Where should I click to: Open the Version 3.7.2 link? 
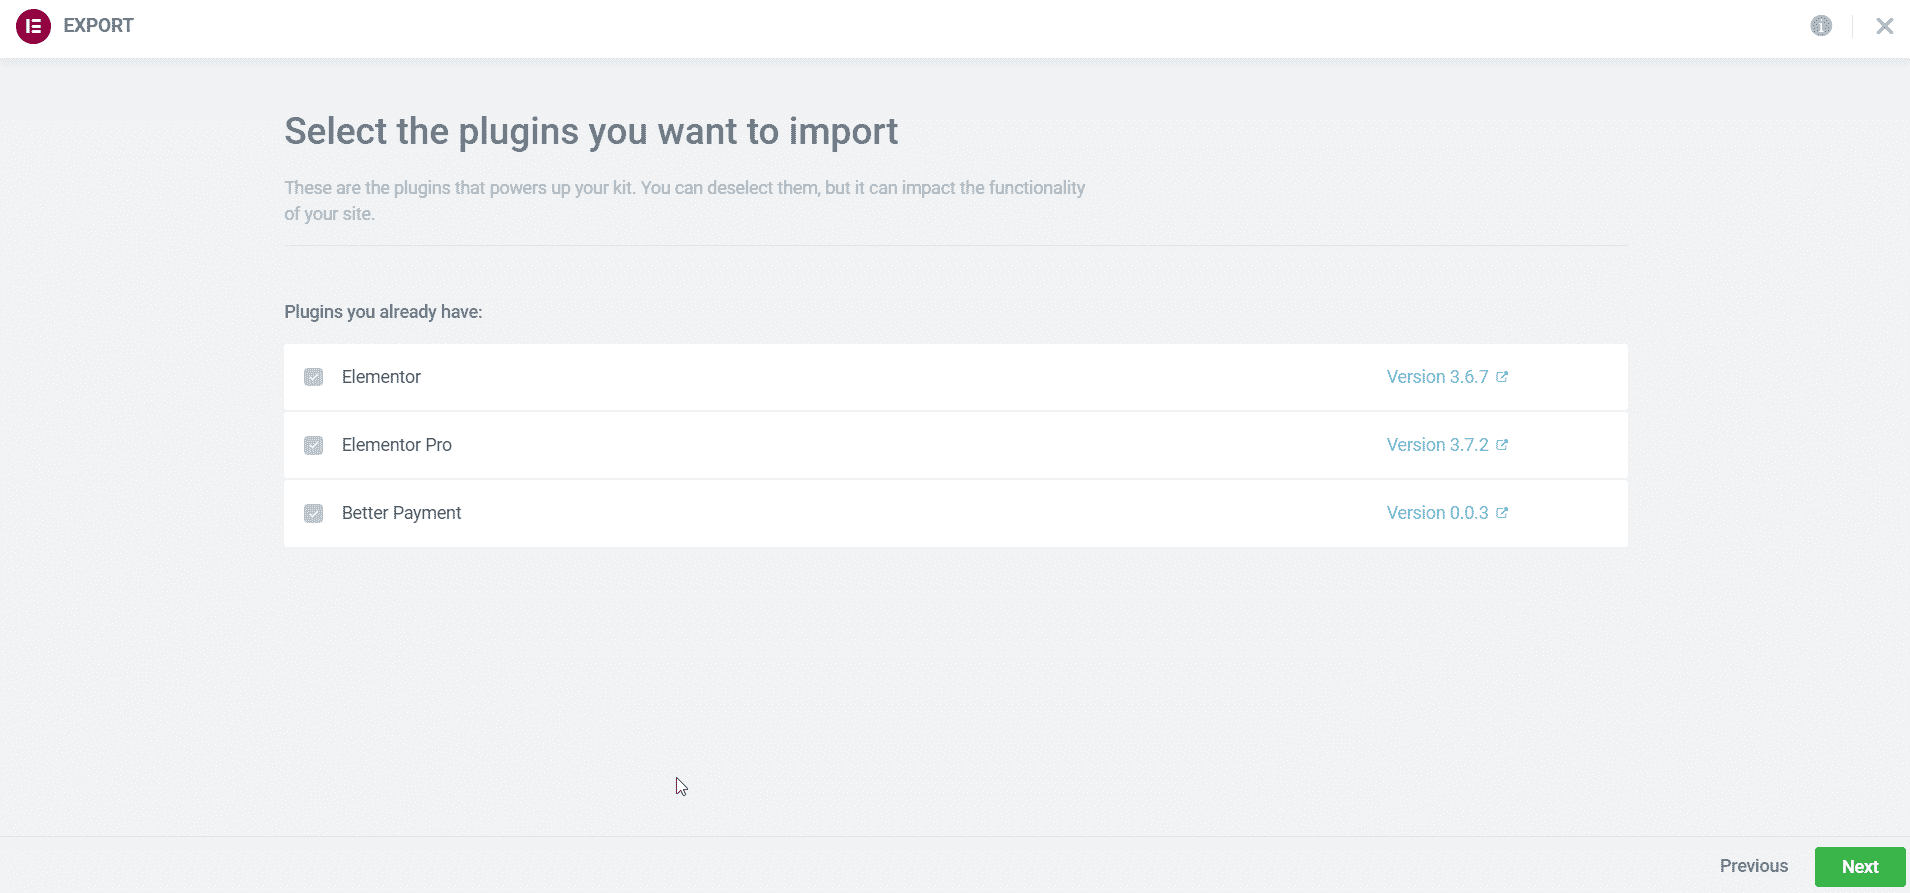pos(1437,445)
